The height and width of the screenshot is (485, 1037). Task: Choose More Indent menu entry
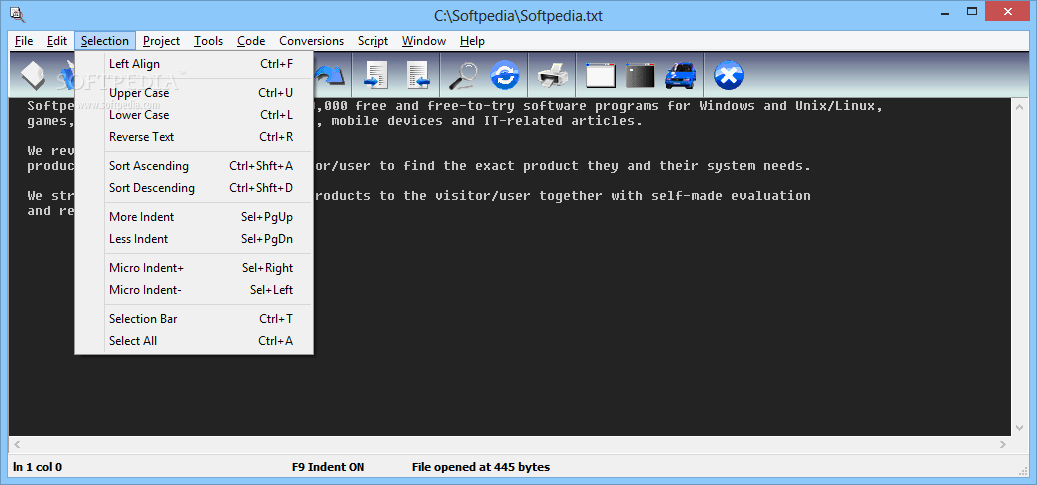tap(194, 217)
